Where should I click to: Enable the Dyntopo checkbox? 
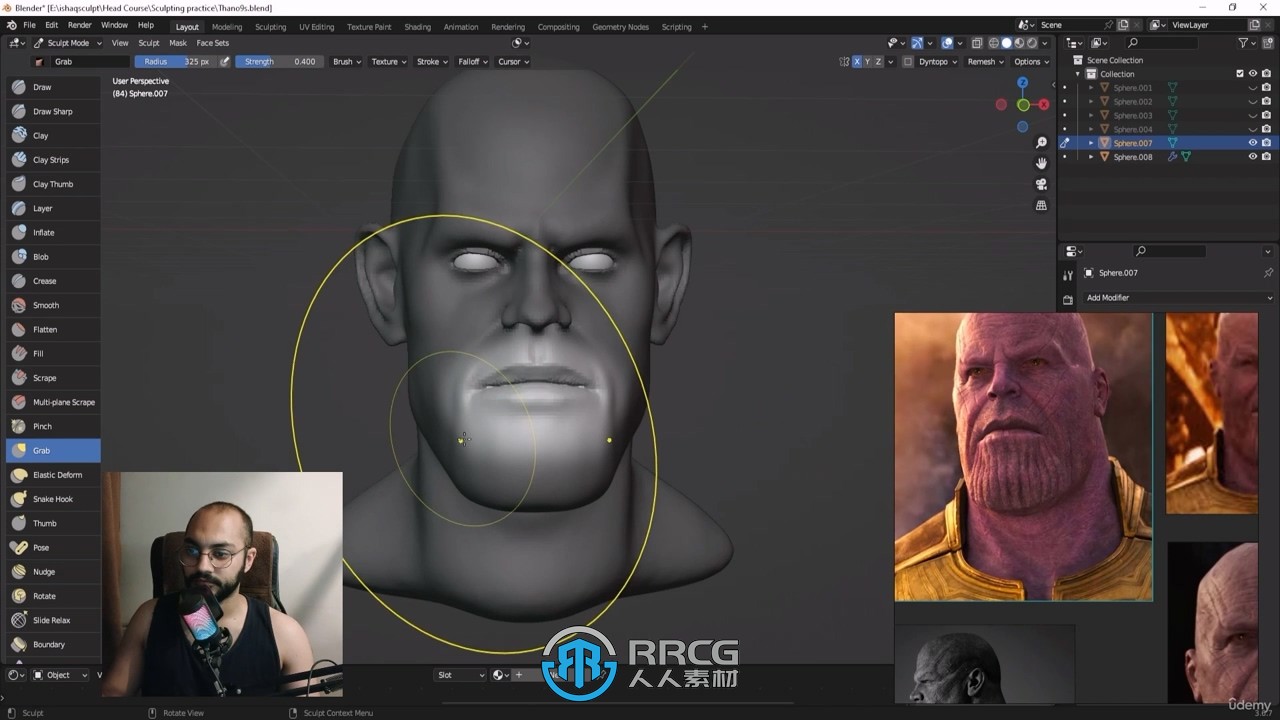click(908, 62)
